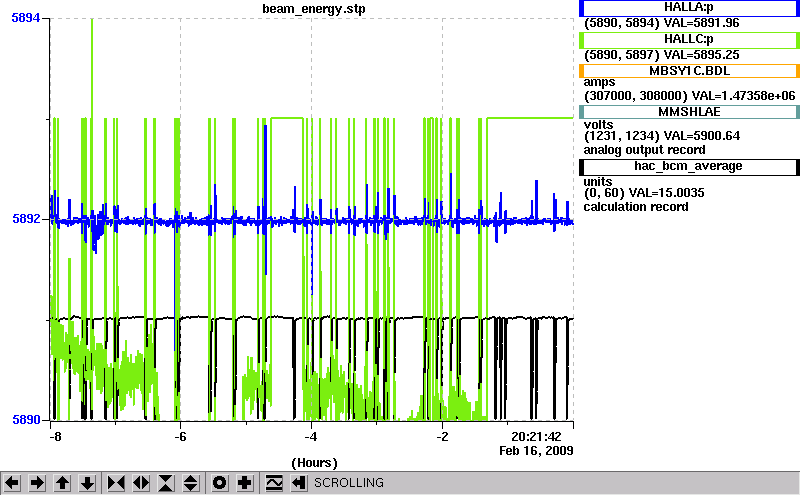Pan the graph down with the down arrow

coord(88,483)
